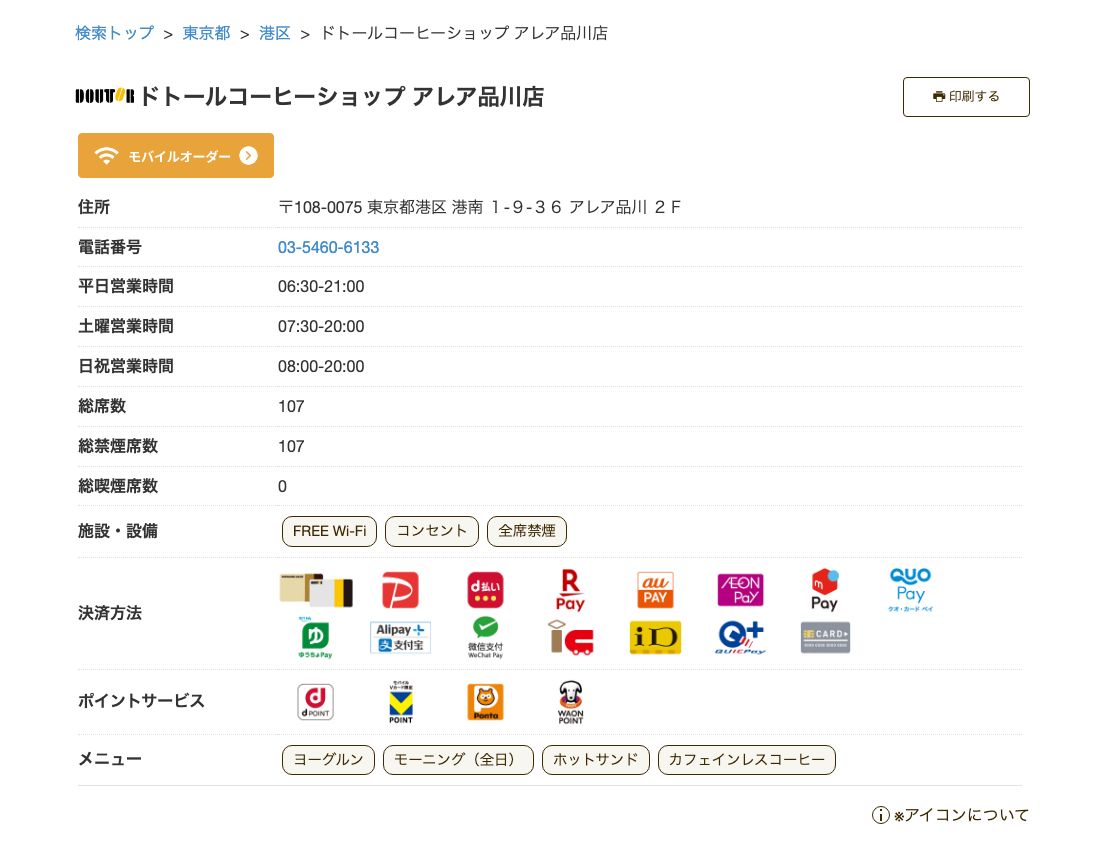This screenshot has width=1100, height=850.
Task: Click the QUO Pay icon
Action: click(911, 590)
